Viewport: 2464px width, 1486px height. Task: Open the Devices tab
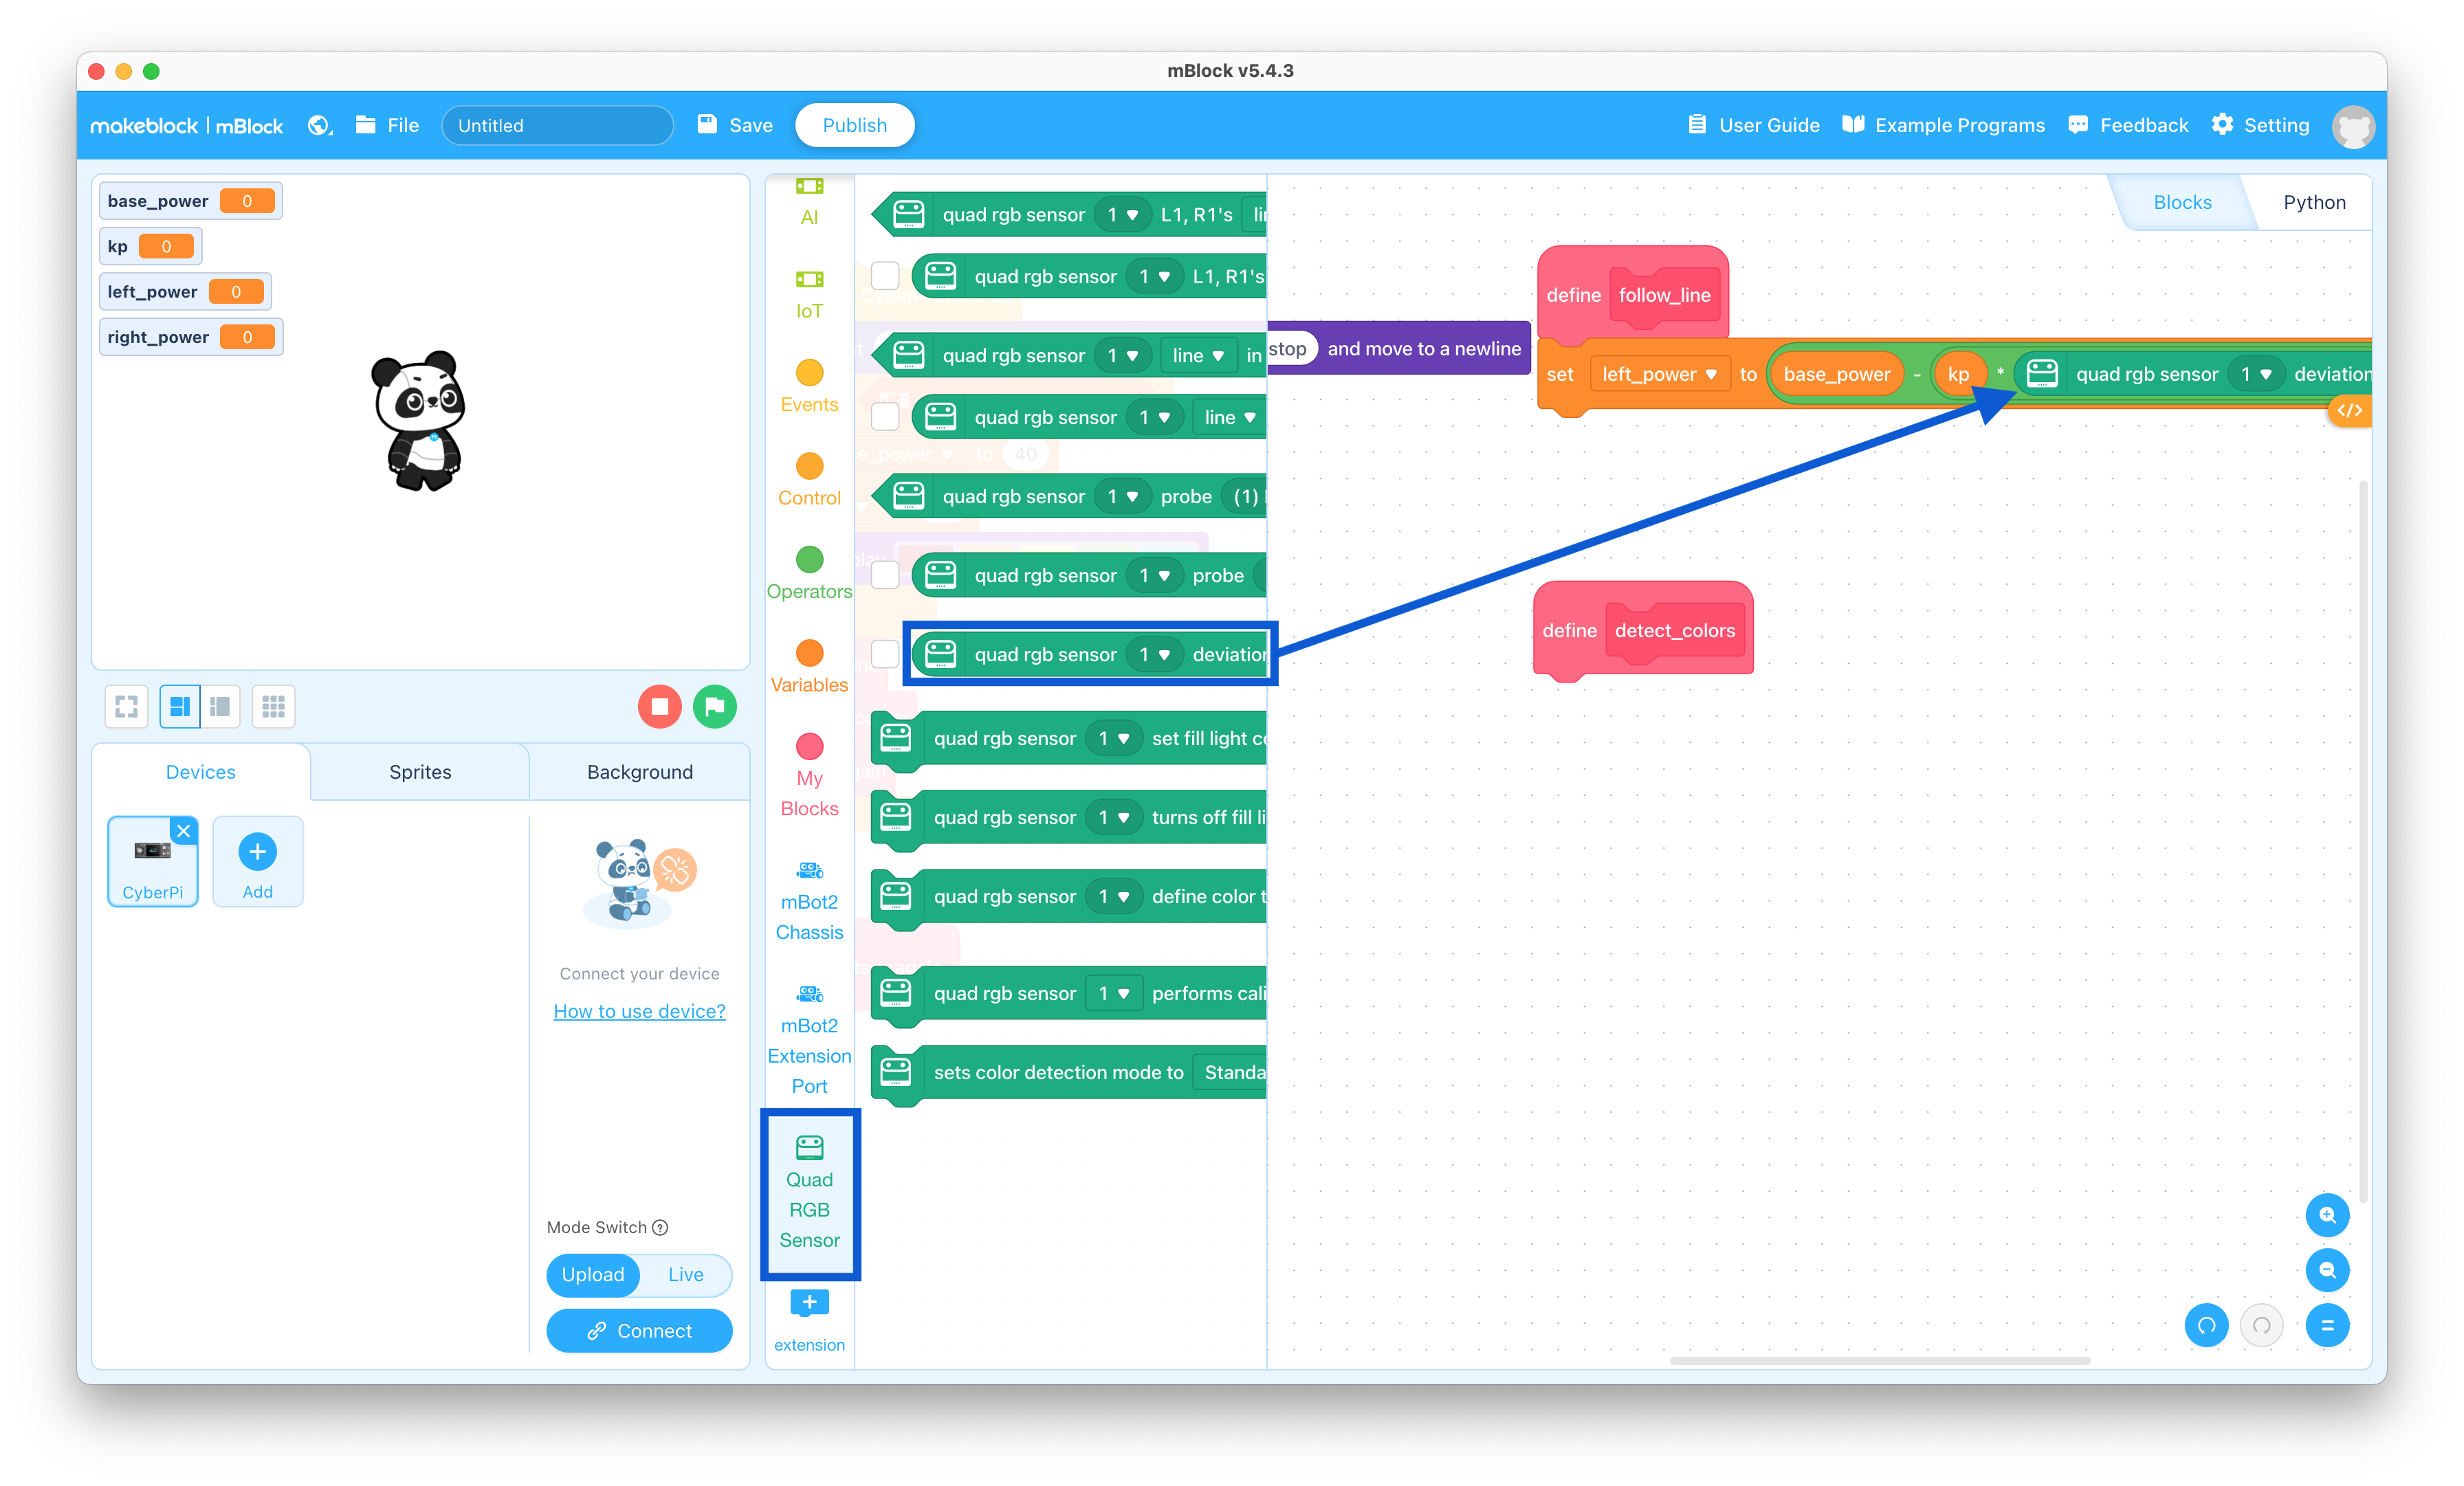pos(200,772)
